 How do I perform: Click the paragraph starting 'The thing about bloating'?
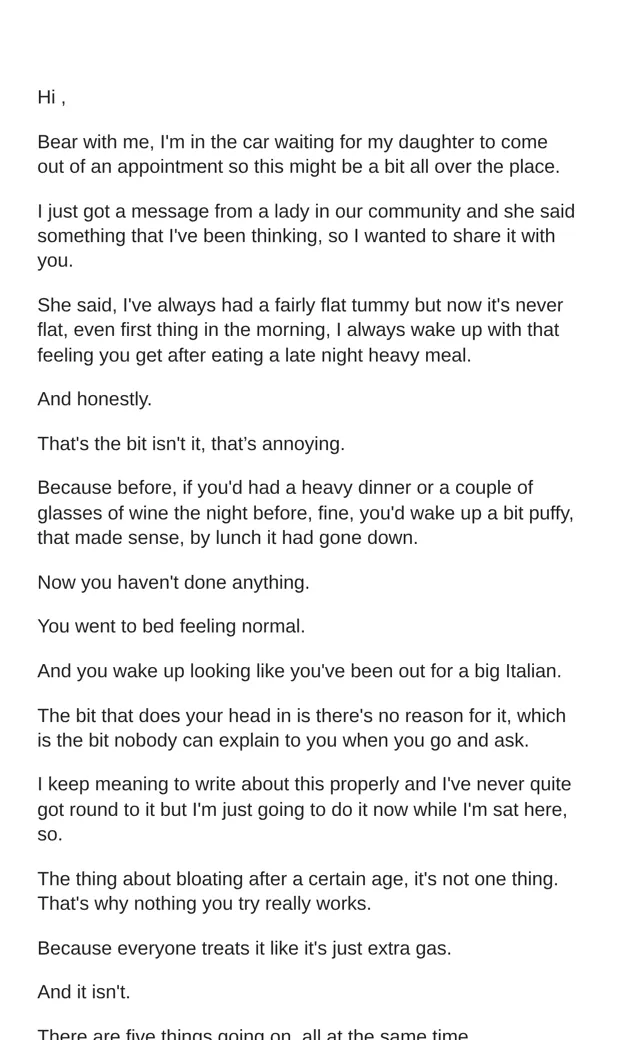point(298,891)
